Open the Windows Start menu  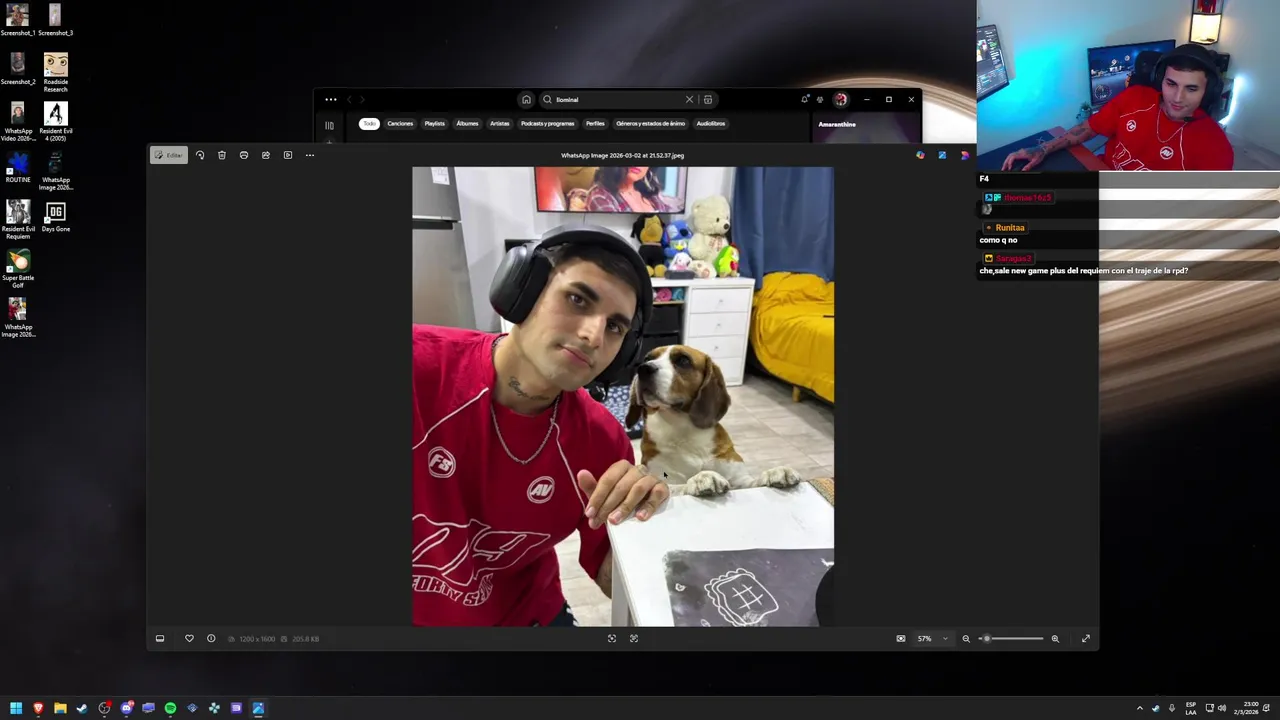point(16,708)
